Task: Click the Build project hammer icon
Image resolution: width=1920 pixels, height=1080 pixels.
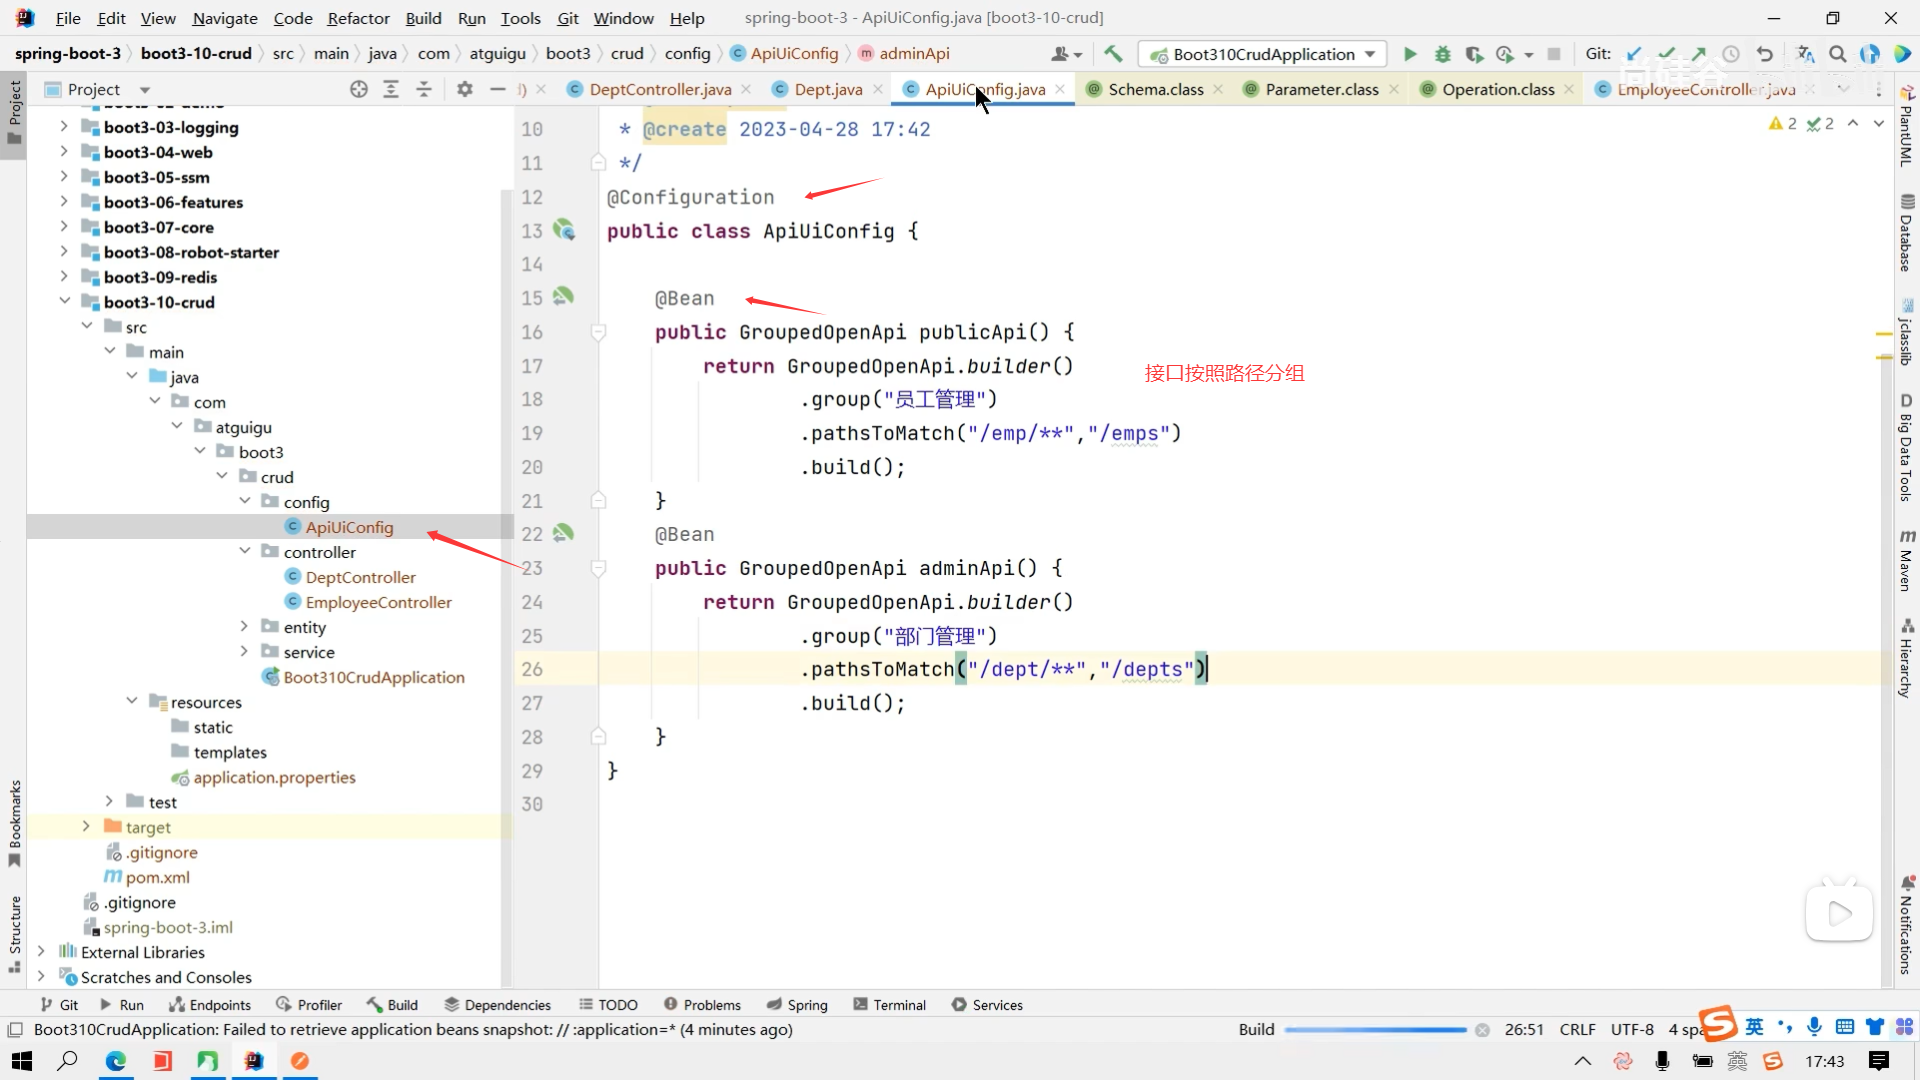Action: [1113, 54]
